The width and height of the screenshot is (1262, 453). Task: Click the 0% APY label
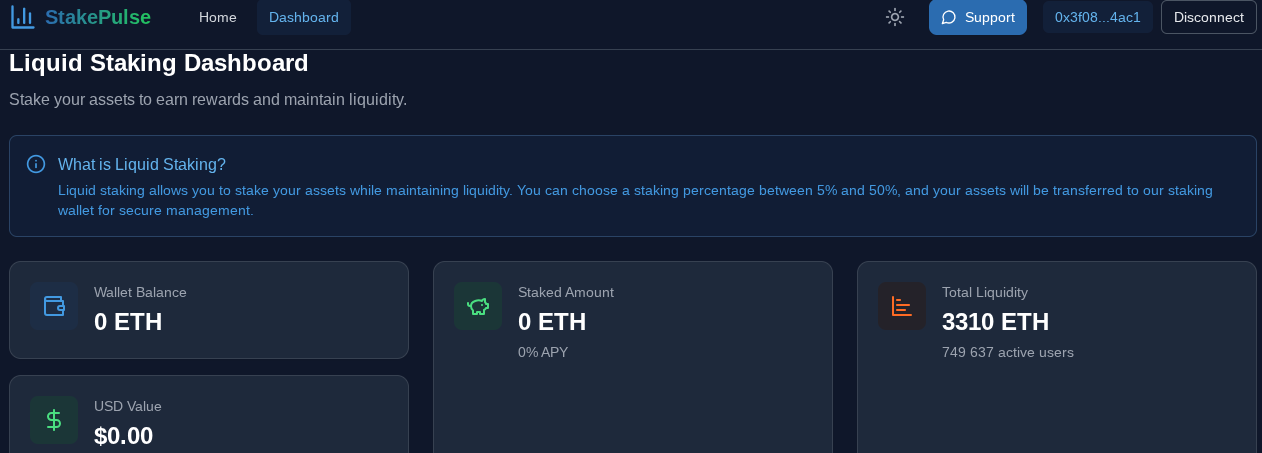tap(543, 352)
